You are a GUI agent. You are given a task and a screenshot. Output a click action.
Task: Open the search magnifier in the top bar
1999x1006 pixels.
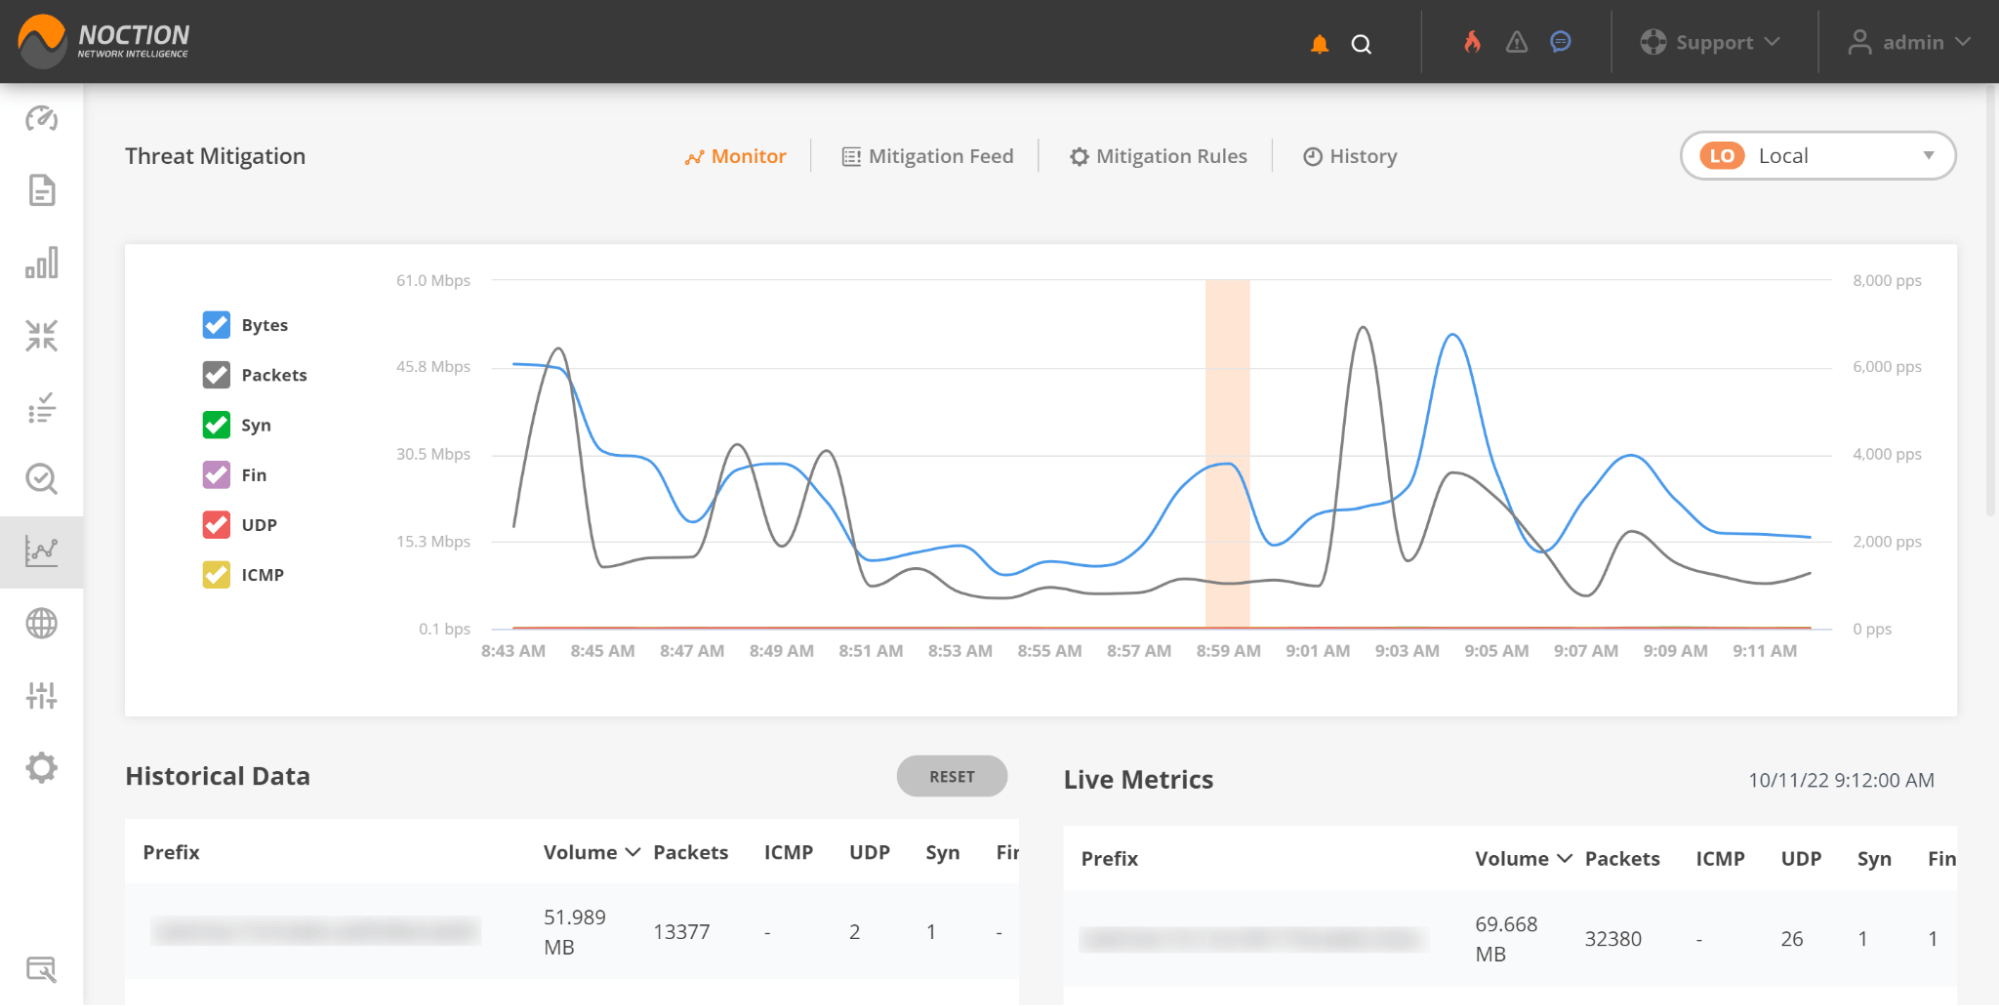[x=1361, y=44]
